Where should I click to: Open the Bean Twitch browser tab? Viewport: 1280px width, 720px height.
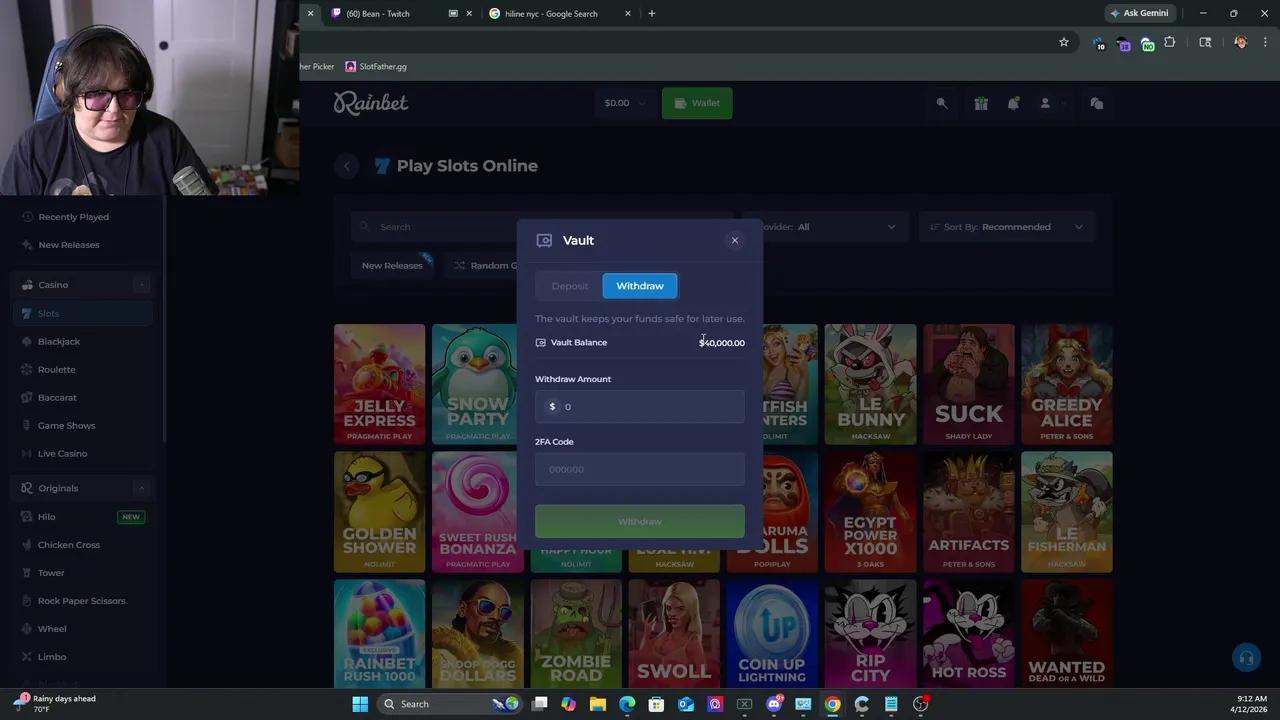(x=378, y=13)
